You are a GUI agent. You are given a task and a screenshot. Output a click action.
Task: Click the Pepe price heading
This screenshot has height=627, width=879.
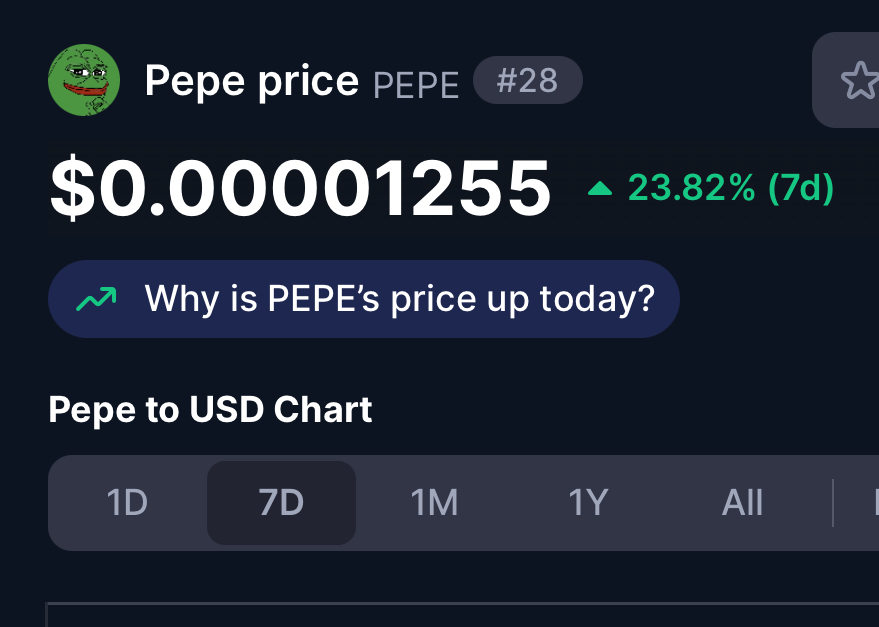pos(252,81)
